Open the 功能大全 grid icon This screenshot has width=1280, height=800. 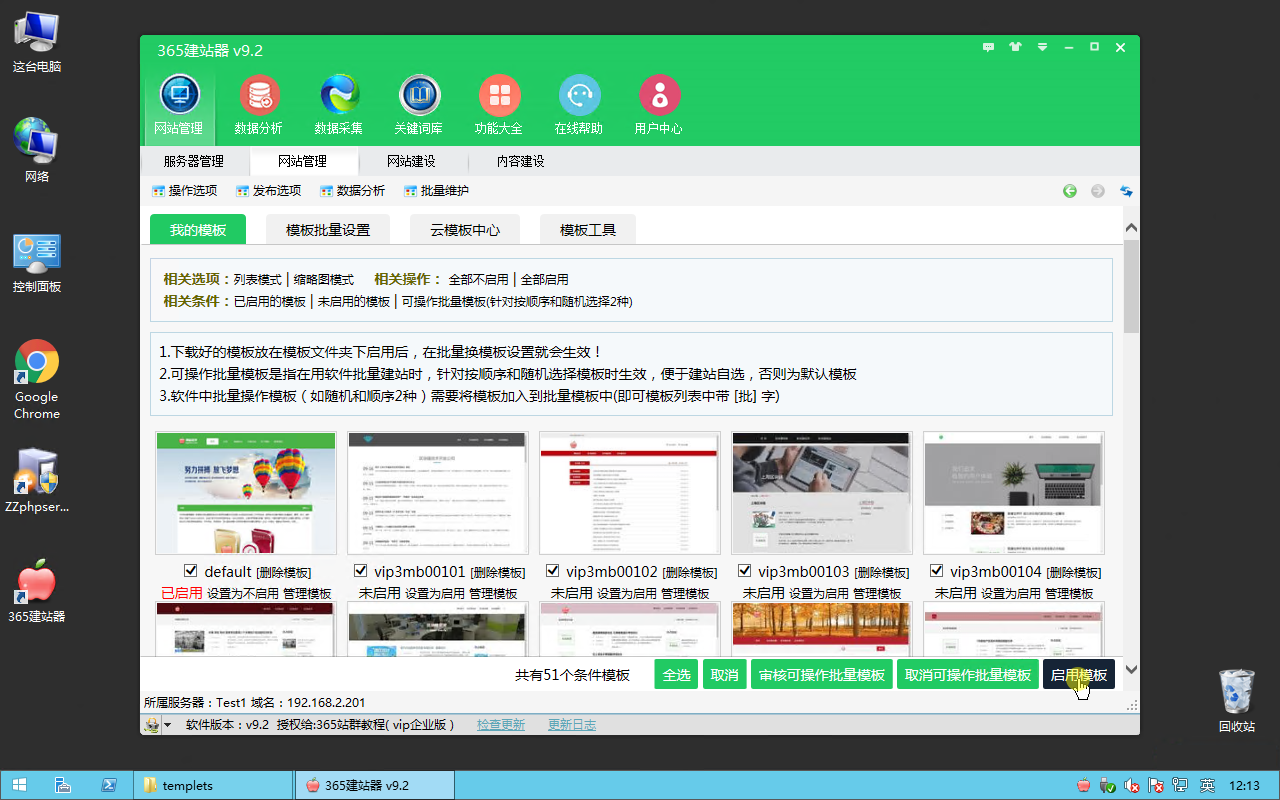(x=499, y=106)
